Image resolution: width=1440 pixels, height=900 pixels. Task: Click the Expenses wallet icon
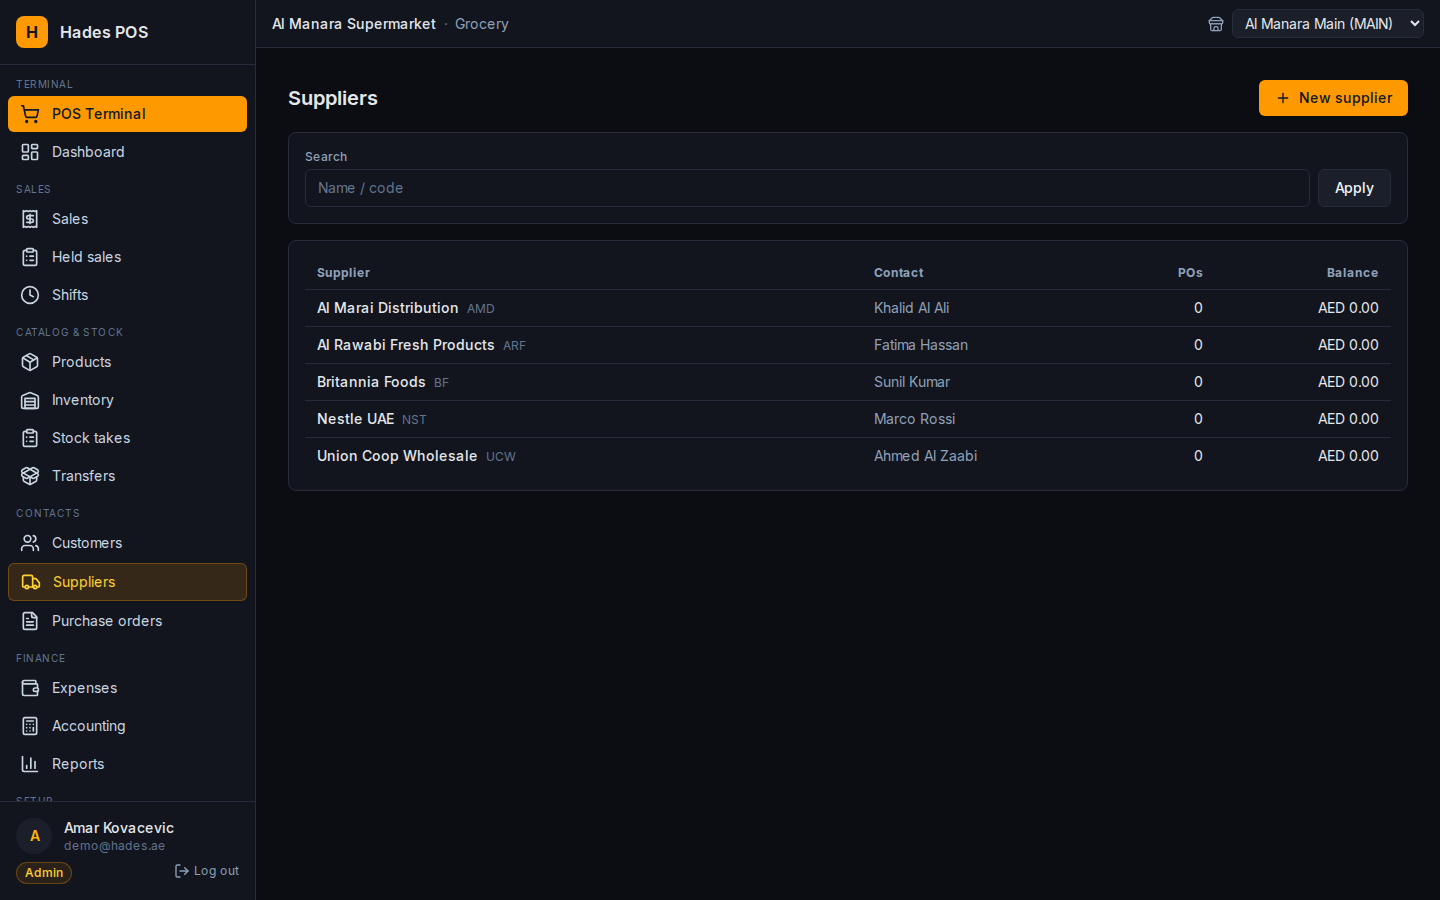tap(30, 688)
